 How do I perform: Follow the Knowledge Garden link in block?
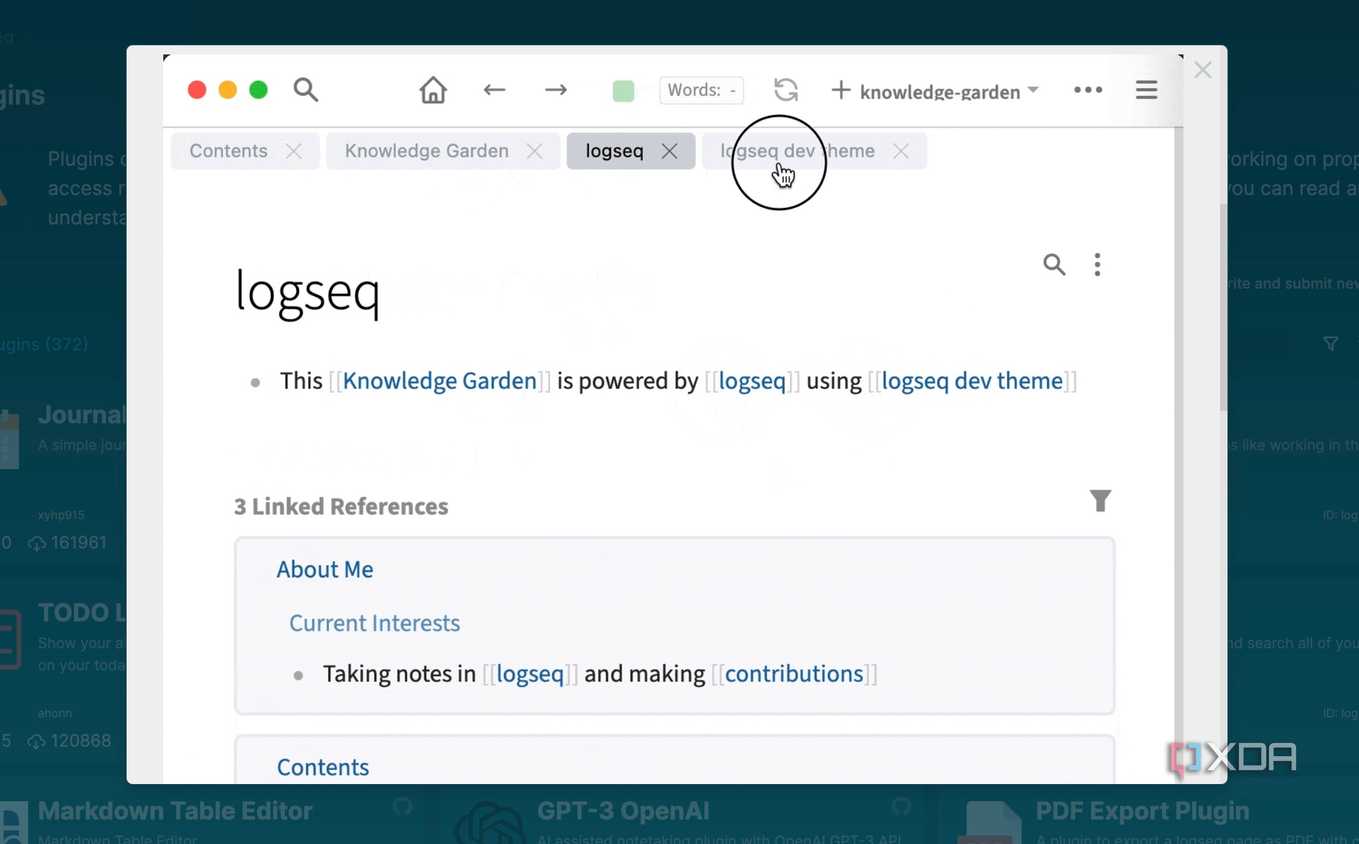point(439,381)
